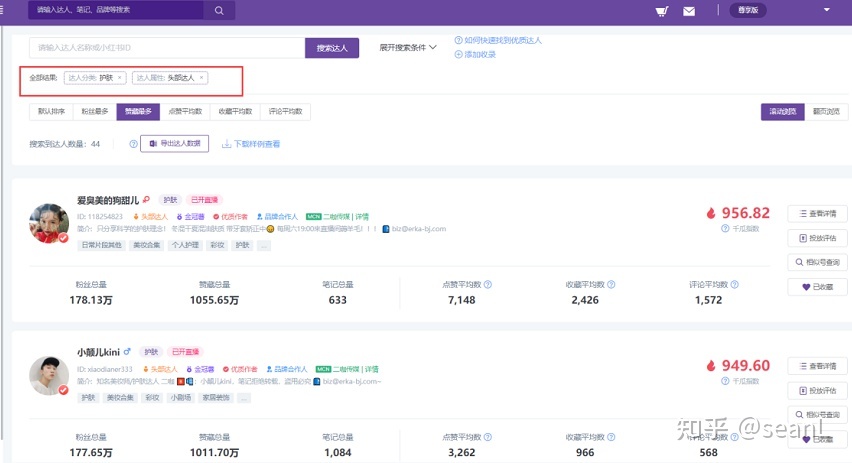
Task: Sort by 粉丝最多 tab
Action: [95, 112]
